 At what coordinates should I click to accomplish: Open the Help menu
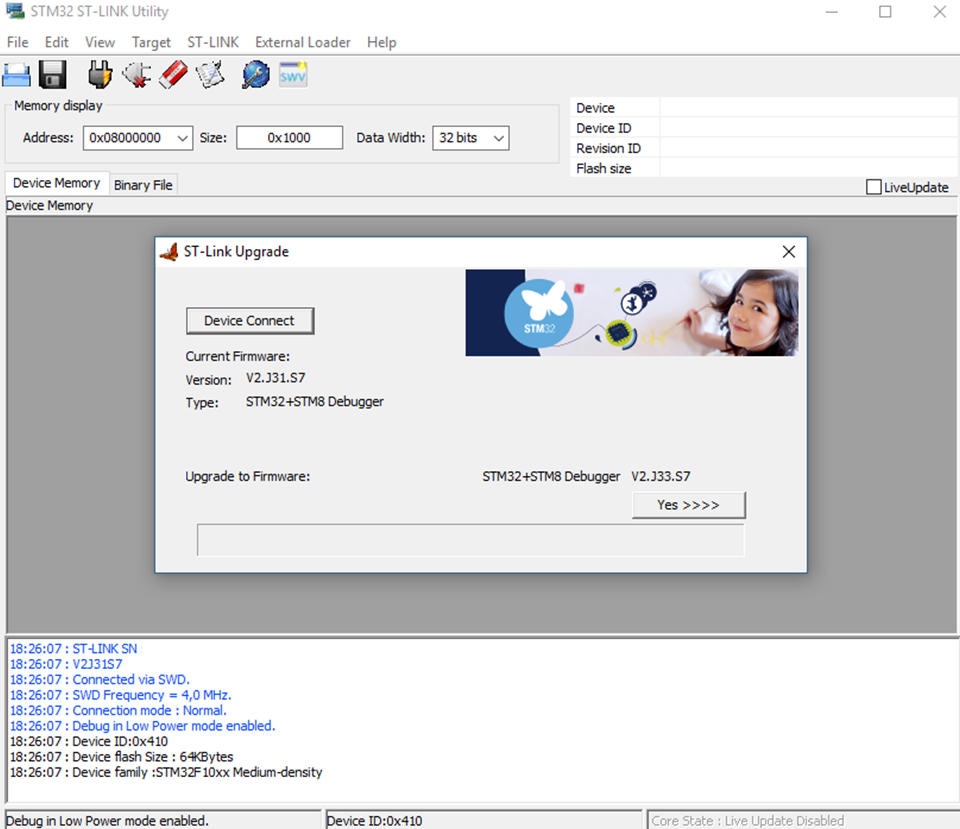pos(381,42)
